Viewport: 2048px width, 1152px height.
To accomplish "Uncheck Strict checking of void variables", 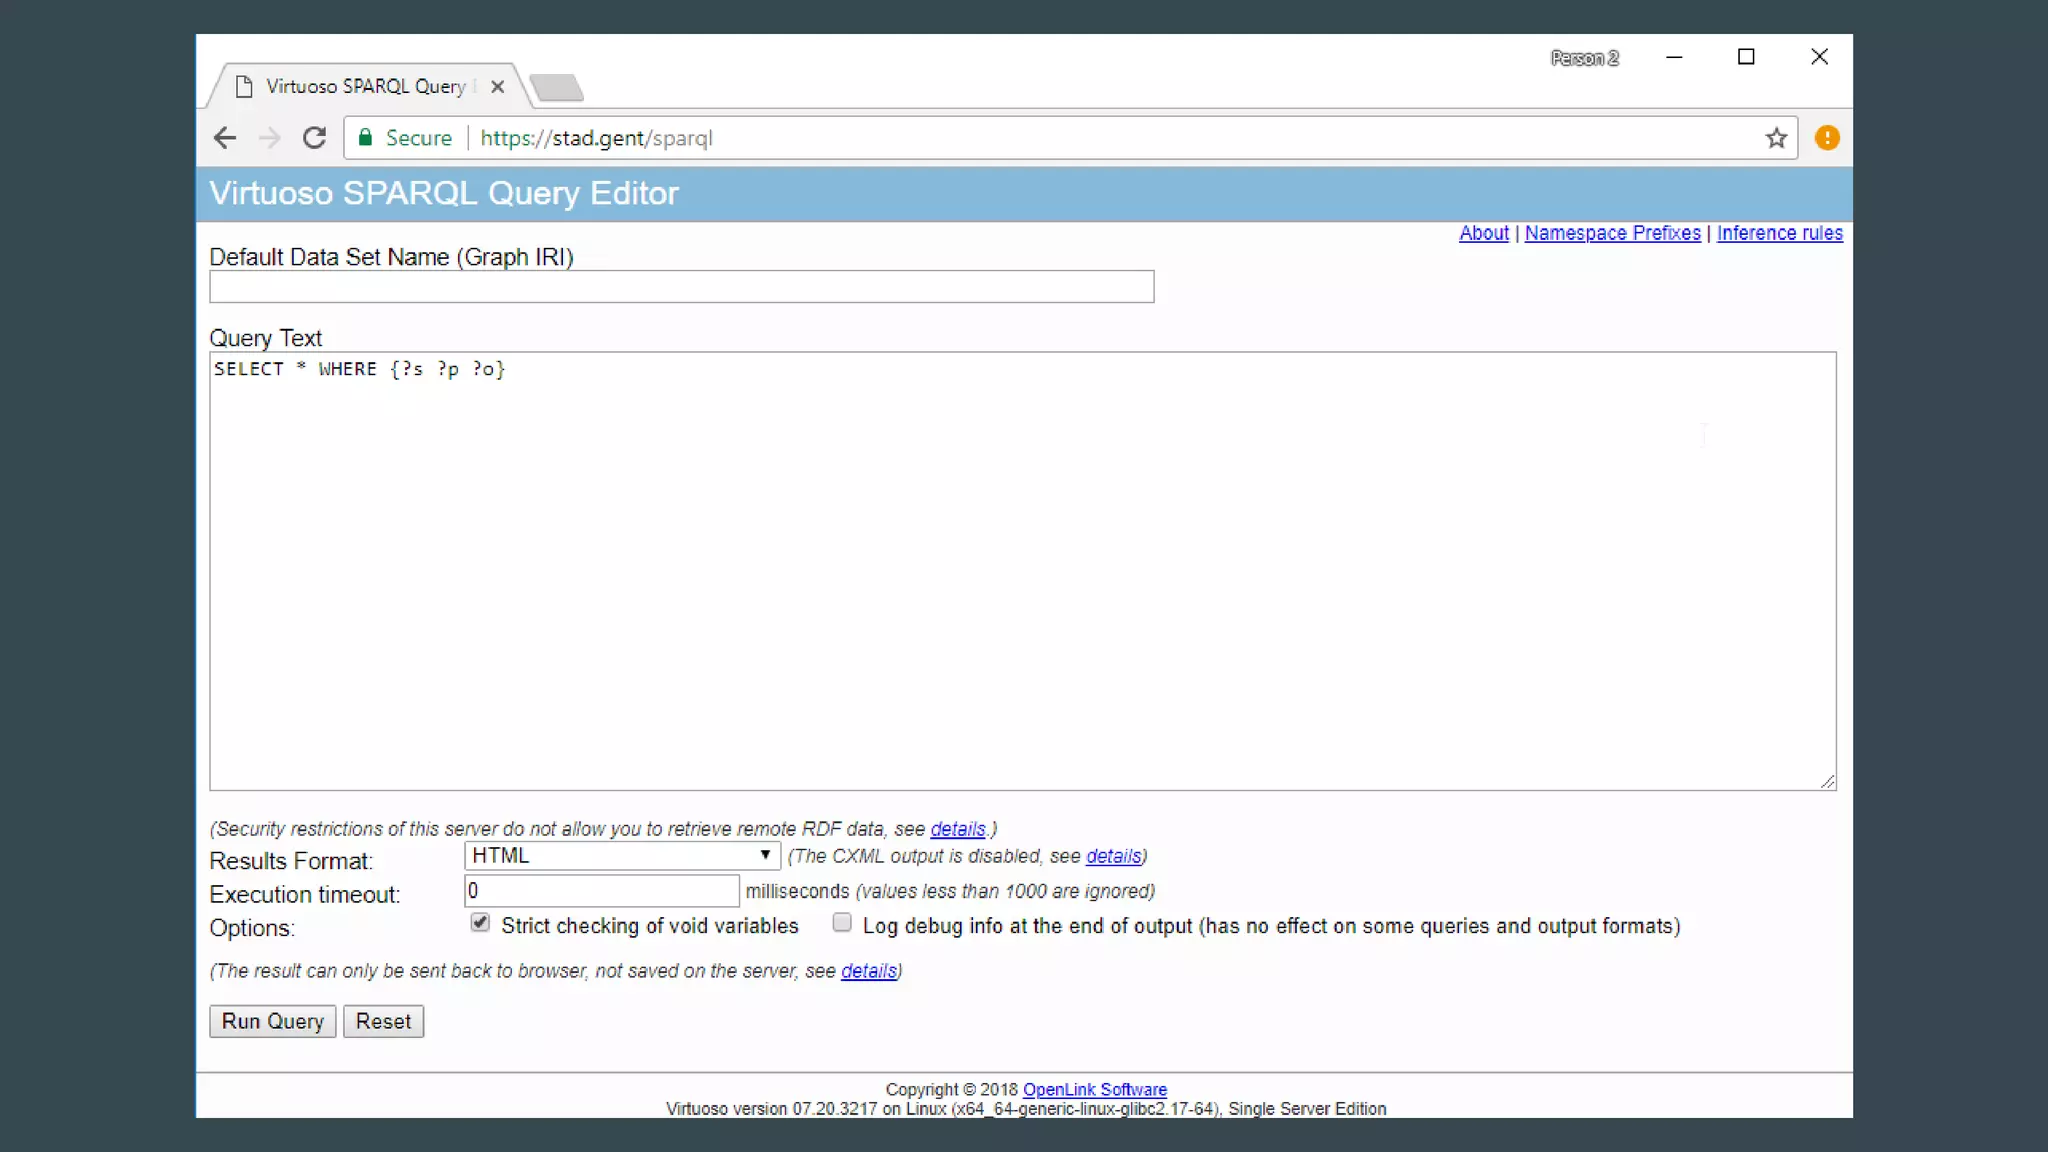I will [480, 923].
